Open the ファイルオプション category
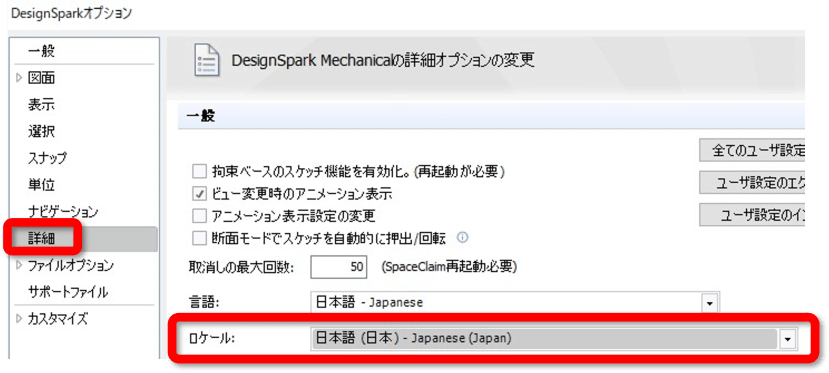This screenshot has width=829, height=373. coord(70,265)
